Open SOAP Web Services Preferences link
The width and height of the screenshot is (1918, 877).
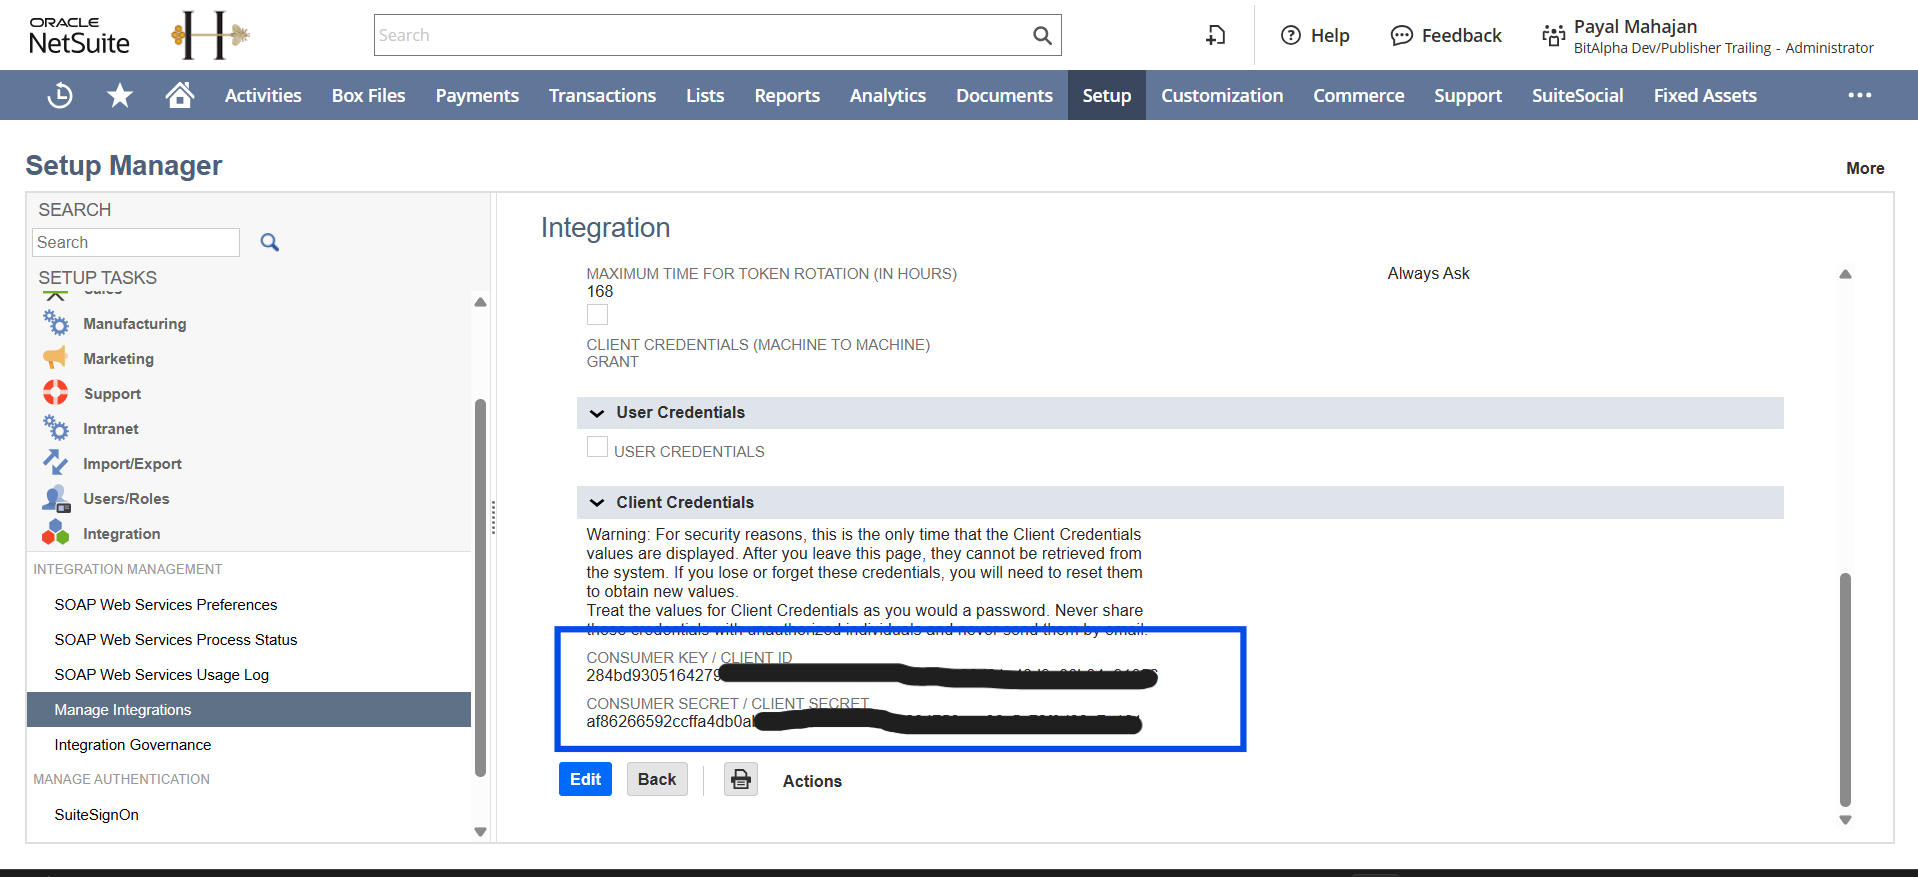(166, 605)
